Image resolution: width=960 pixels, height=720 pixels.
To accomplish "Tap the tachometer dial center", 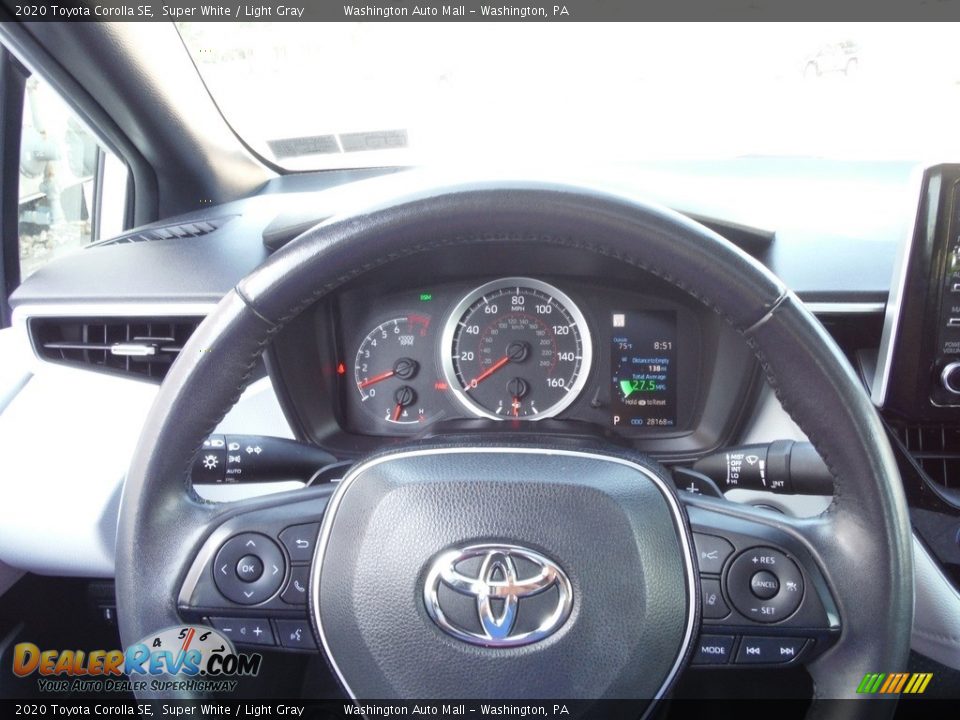I will [405, 368].
